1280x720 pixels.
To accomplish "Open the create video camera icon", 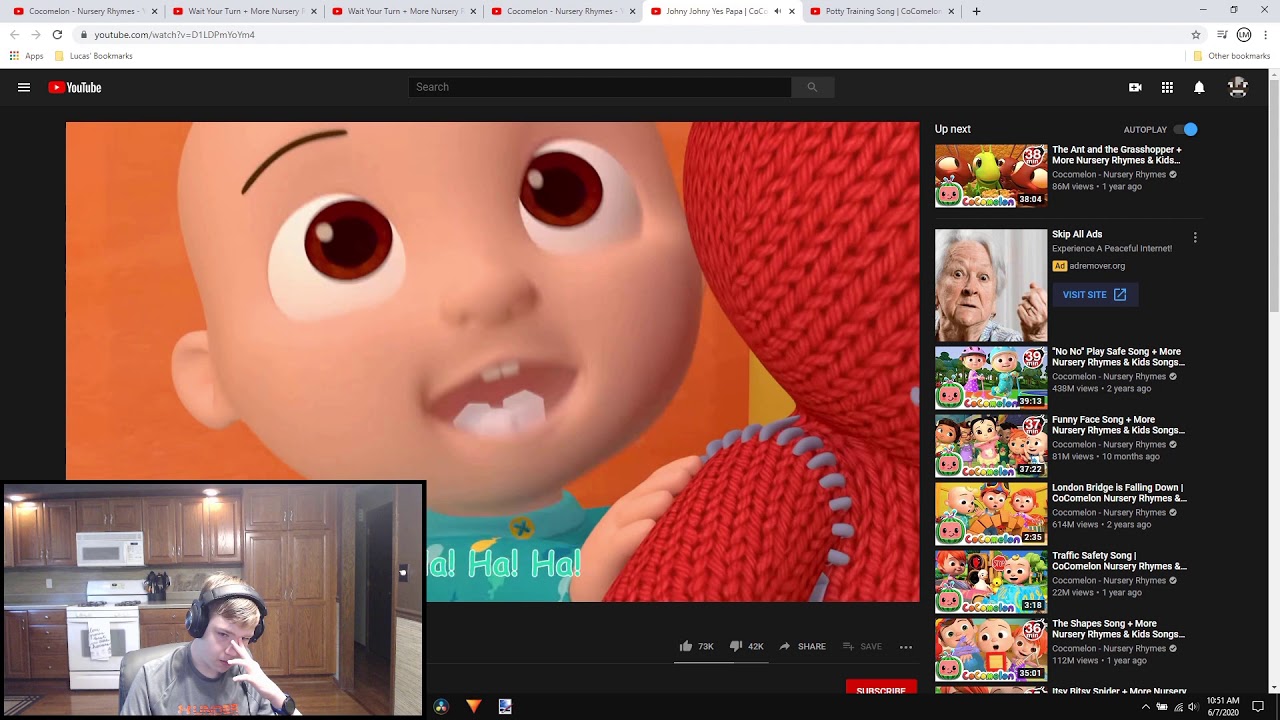I will (x=1135, y=87).
